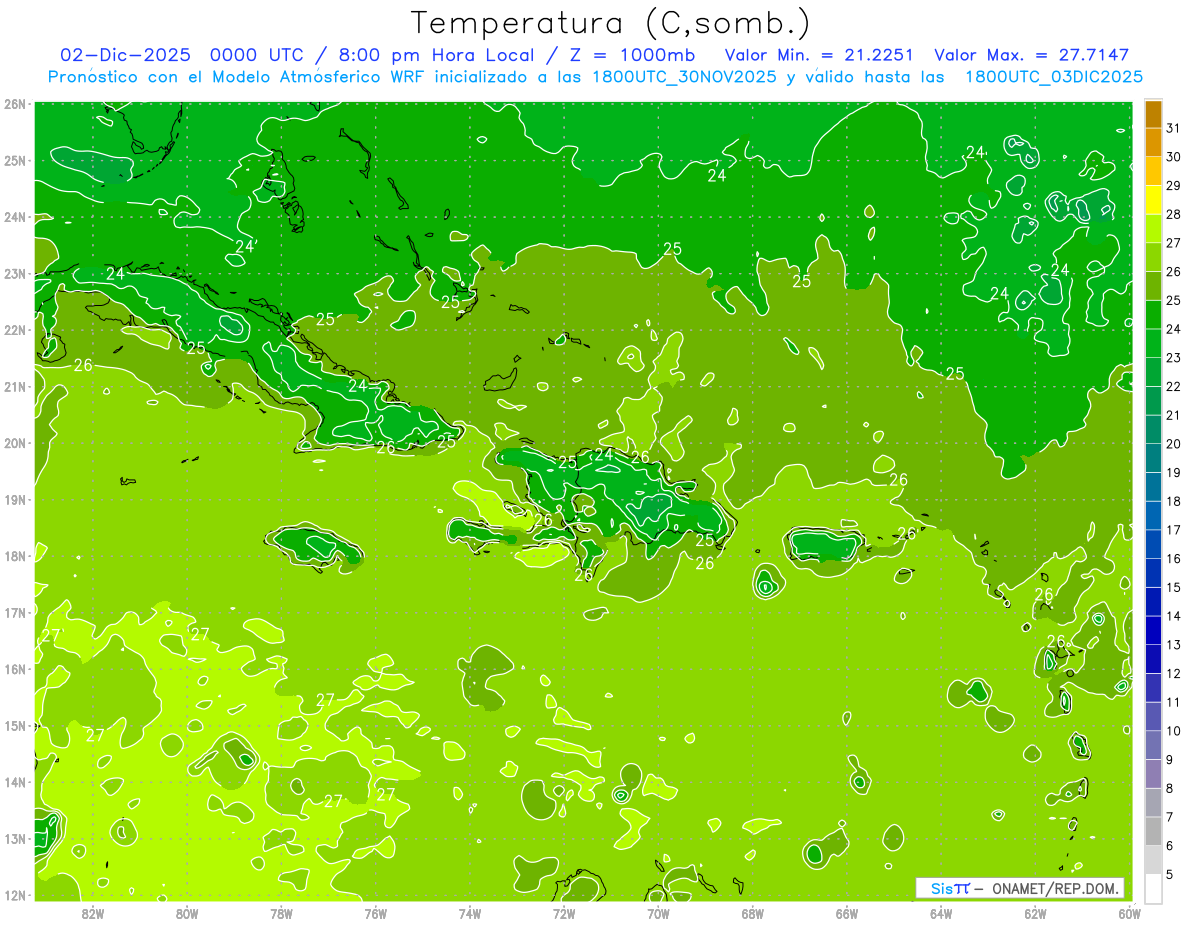
Task: Click the '14N' latitude axis label
Action: click(15, 782)
